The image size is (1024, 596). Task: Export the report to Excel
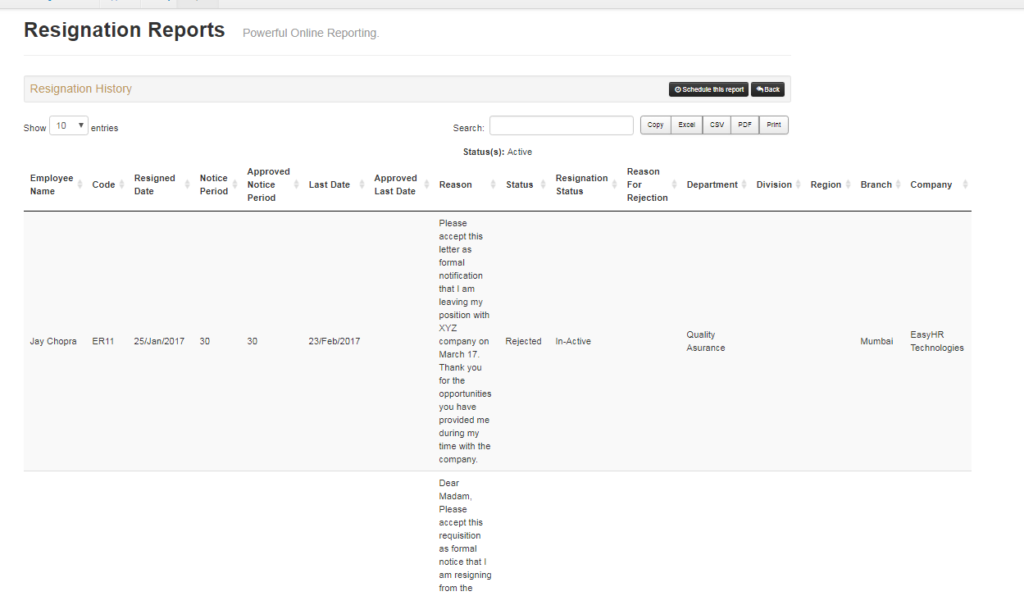[x=685, y=124]
